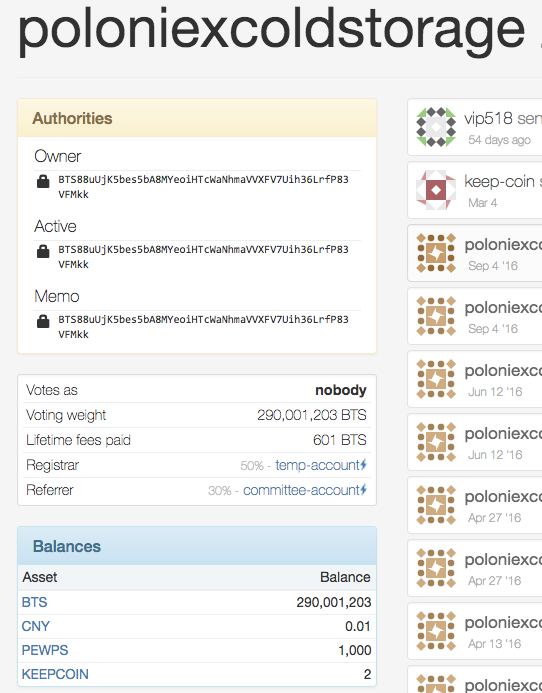Click the lock icon under Active
This screenshot has height=693, width=542.
click(x=43, y=251)
